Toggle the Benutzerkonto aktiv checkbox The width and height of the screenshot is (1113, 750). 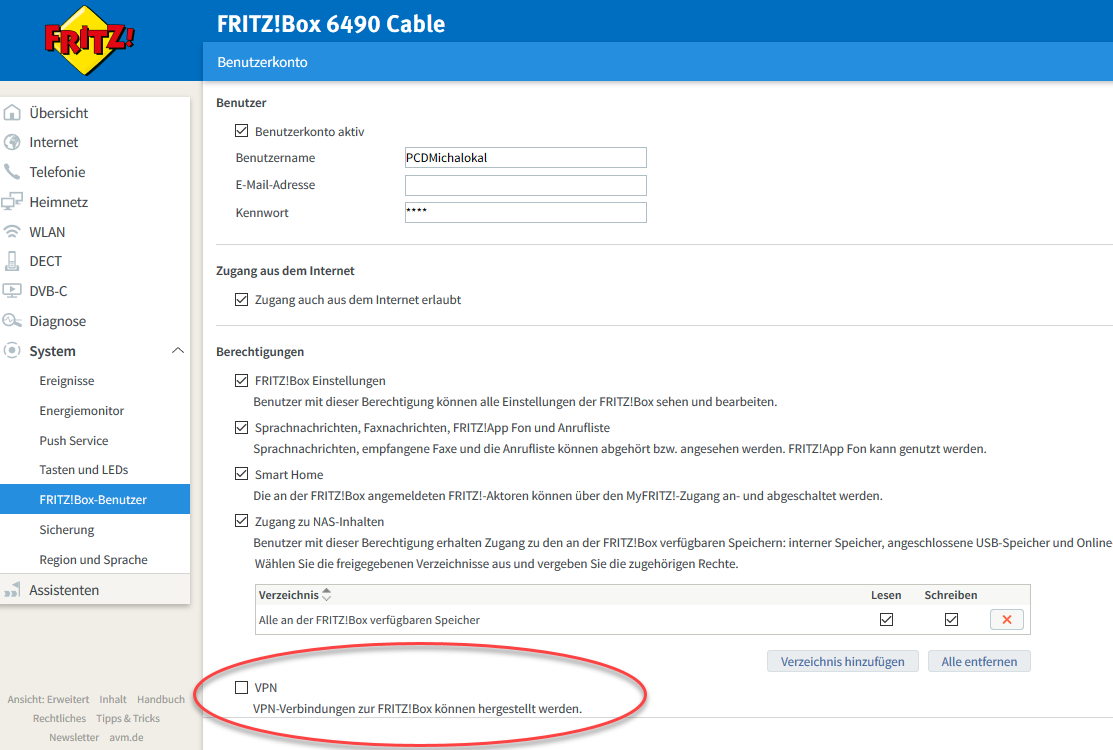pyautogui.click(x=241, y=131)
